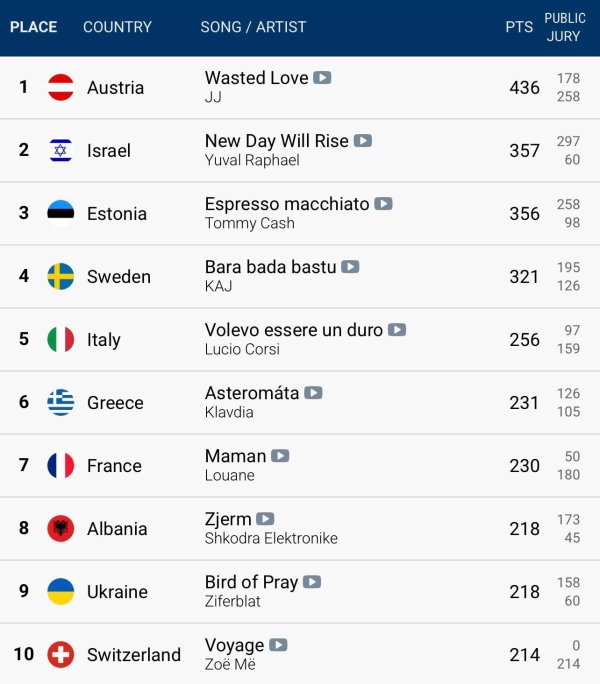This screenshot has height=684, width=600.
Task: Click the COUNTRY column header
Action: click(x=117, y=27)
